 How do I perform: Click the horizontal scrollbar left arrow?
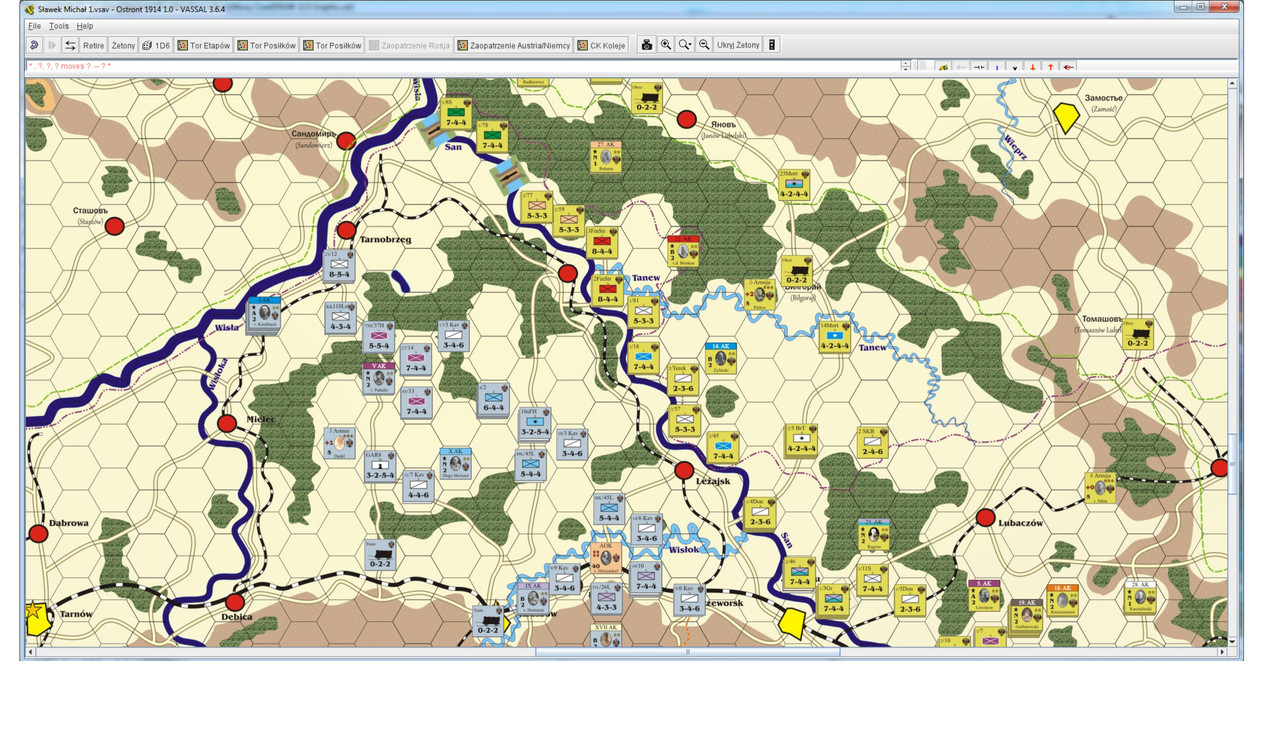tap(31, 652)
